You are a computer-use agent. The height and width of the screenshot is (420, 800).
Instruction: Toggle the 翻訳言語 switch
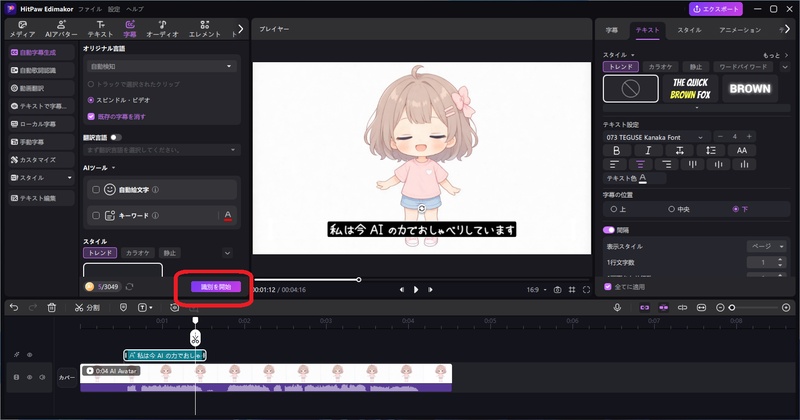tap(116, 137)
